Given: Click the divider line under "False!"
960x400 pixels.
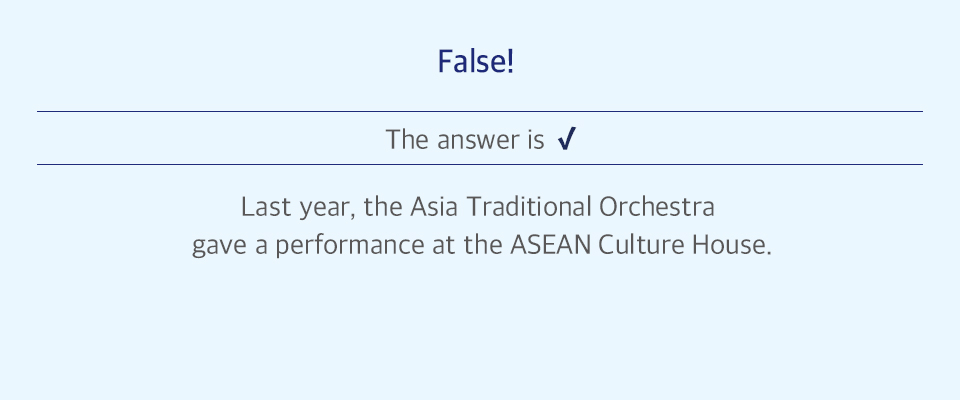Looking at the screenshot, I should tap(479, 111).
